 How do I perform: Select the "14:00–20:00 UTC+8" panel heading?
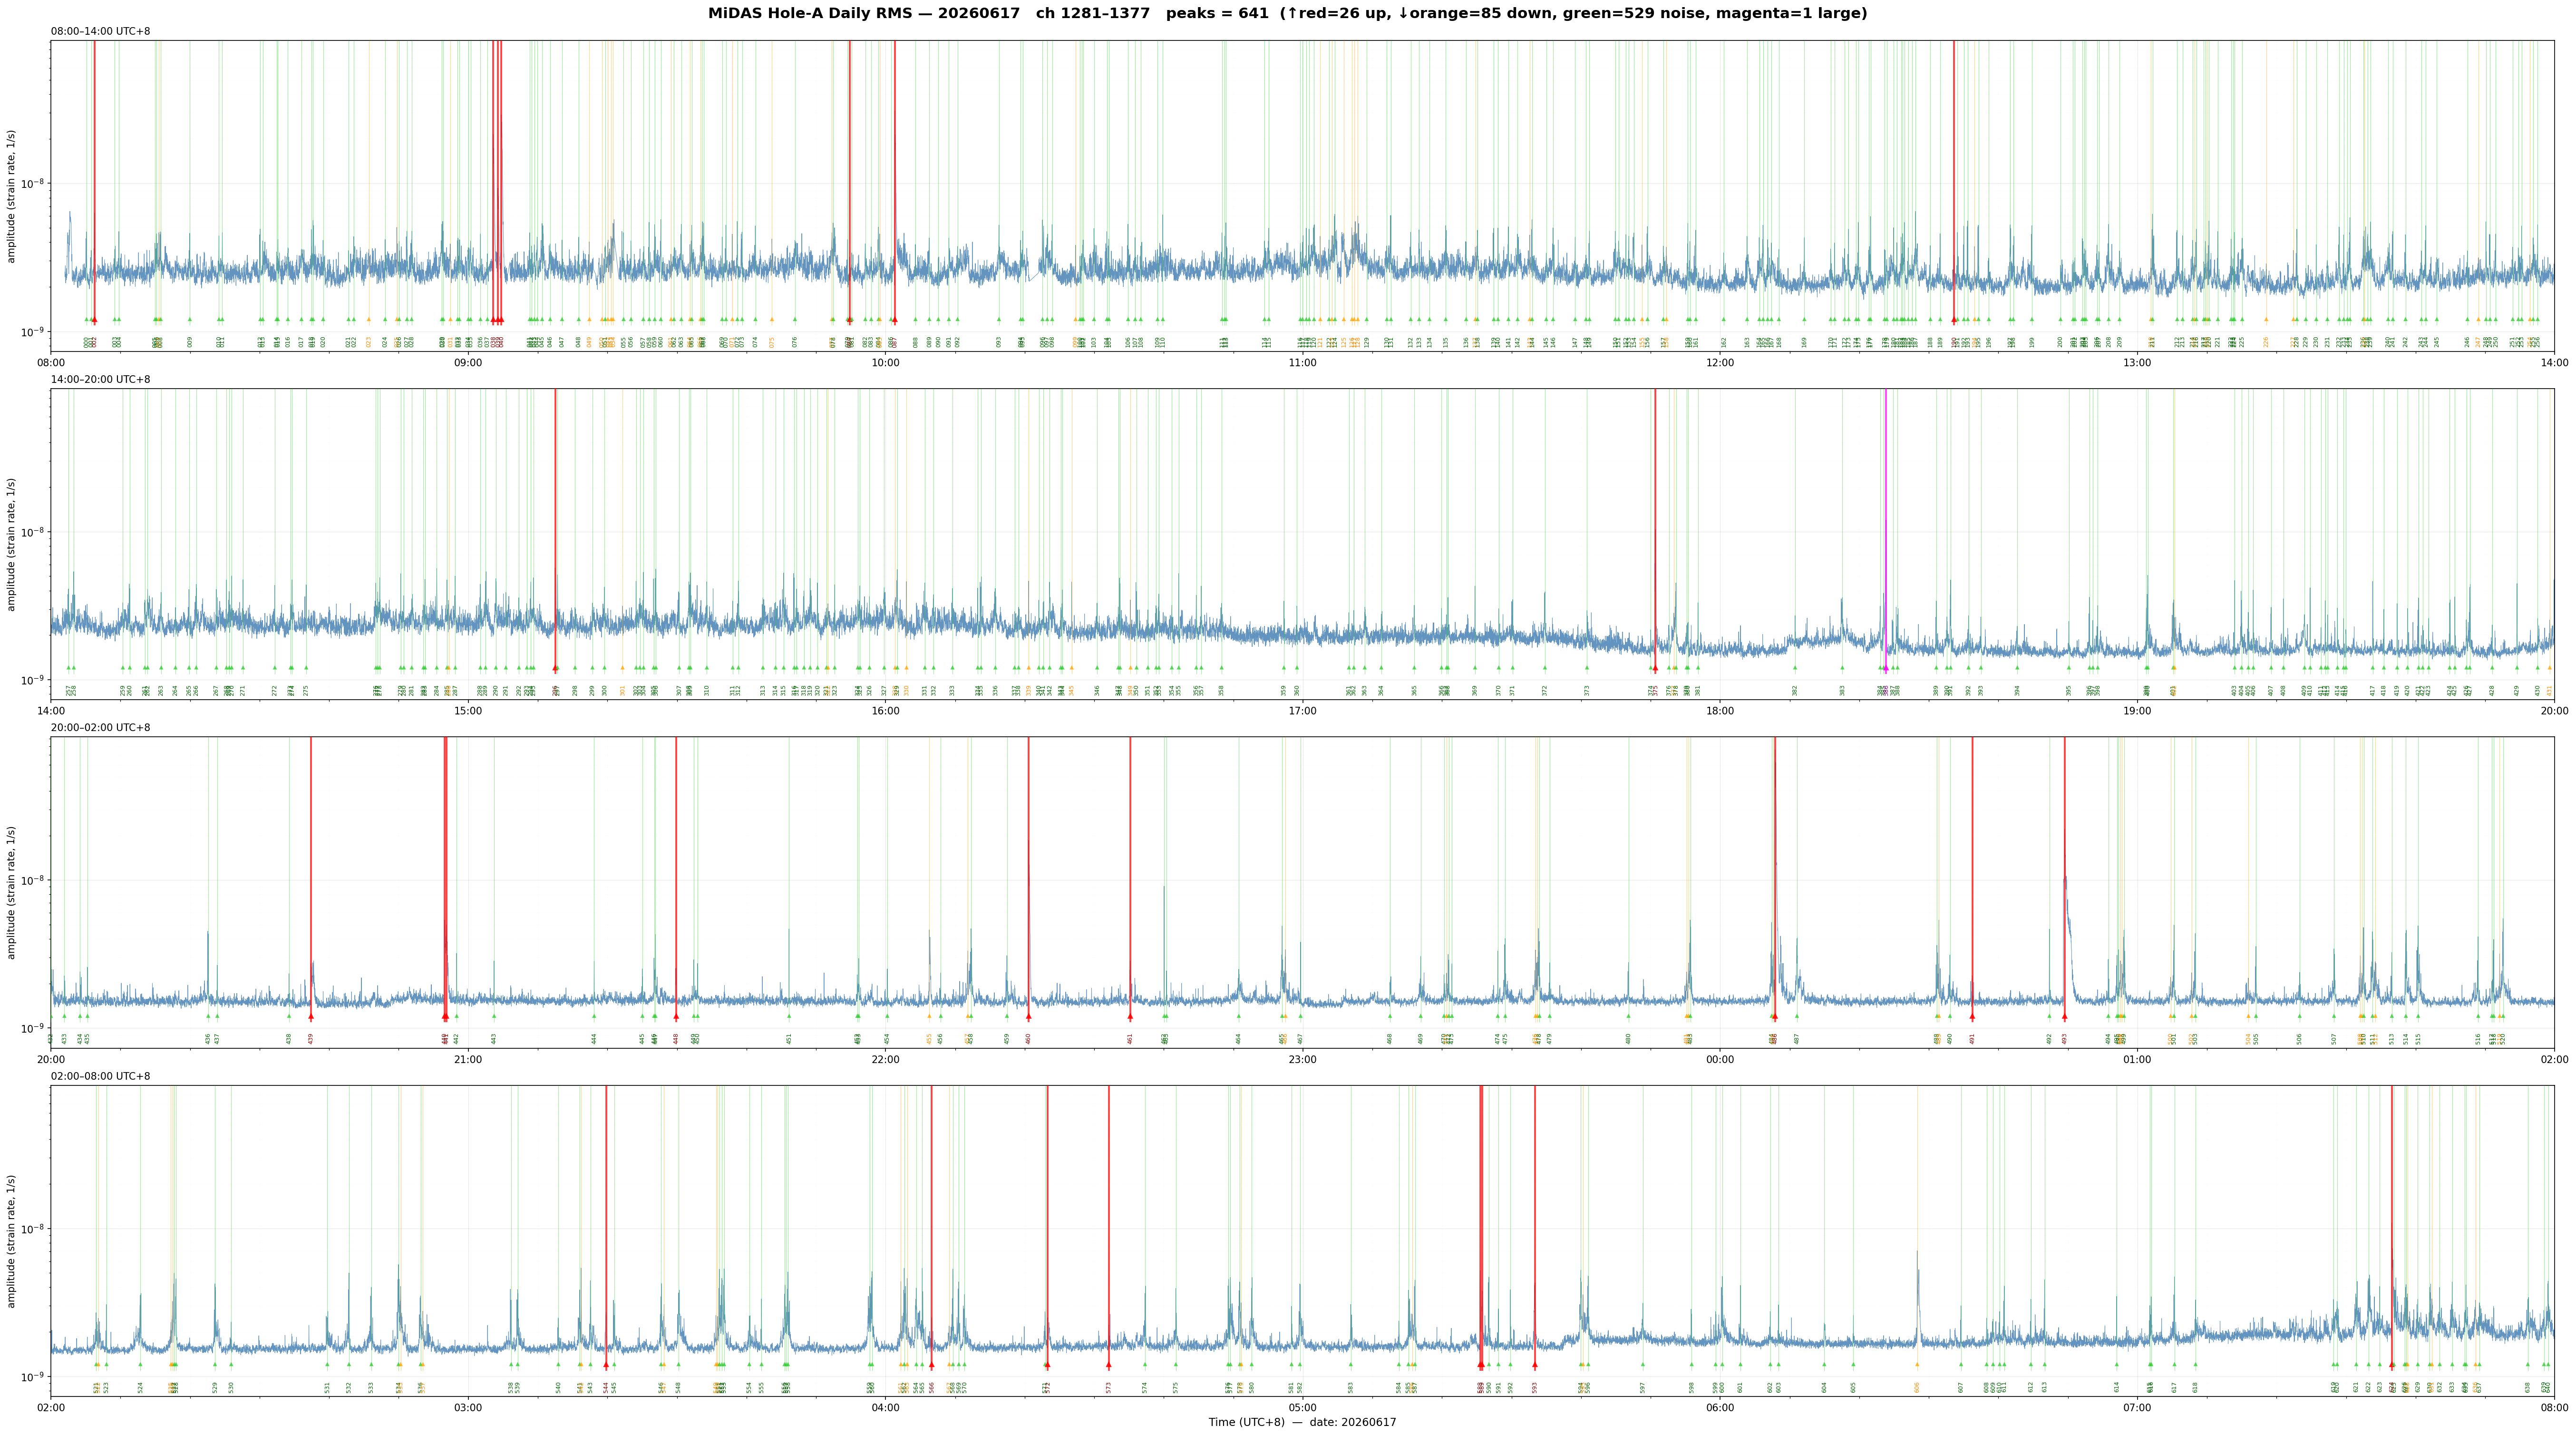(x=101, y=380)
